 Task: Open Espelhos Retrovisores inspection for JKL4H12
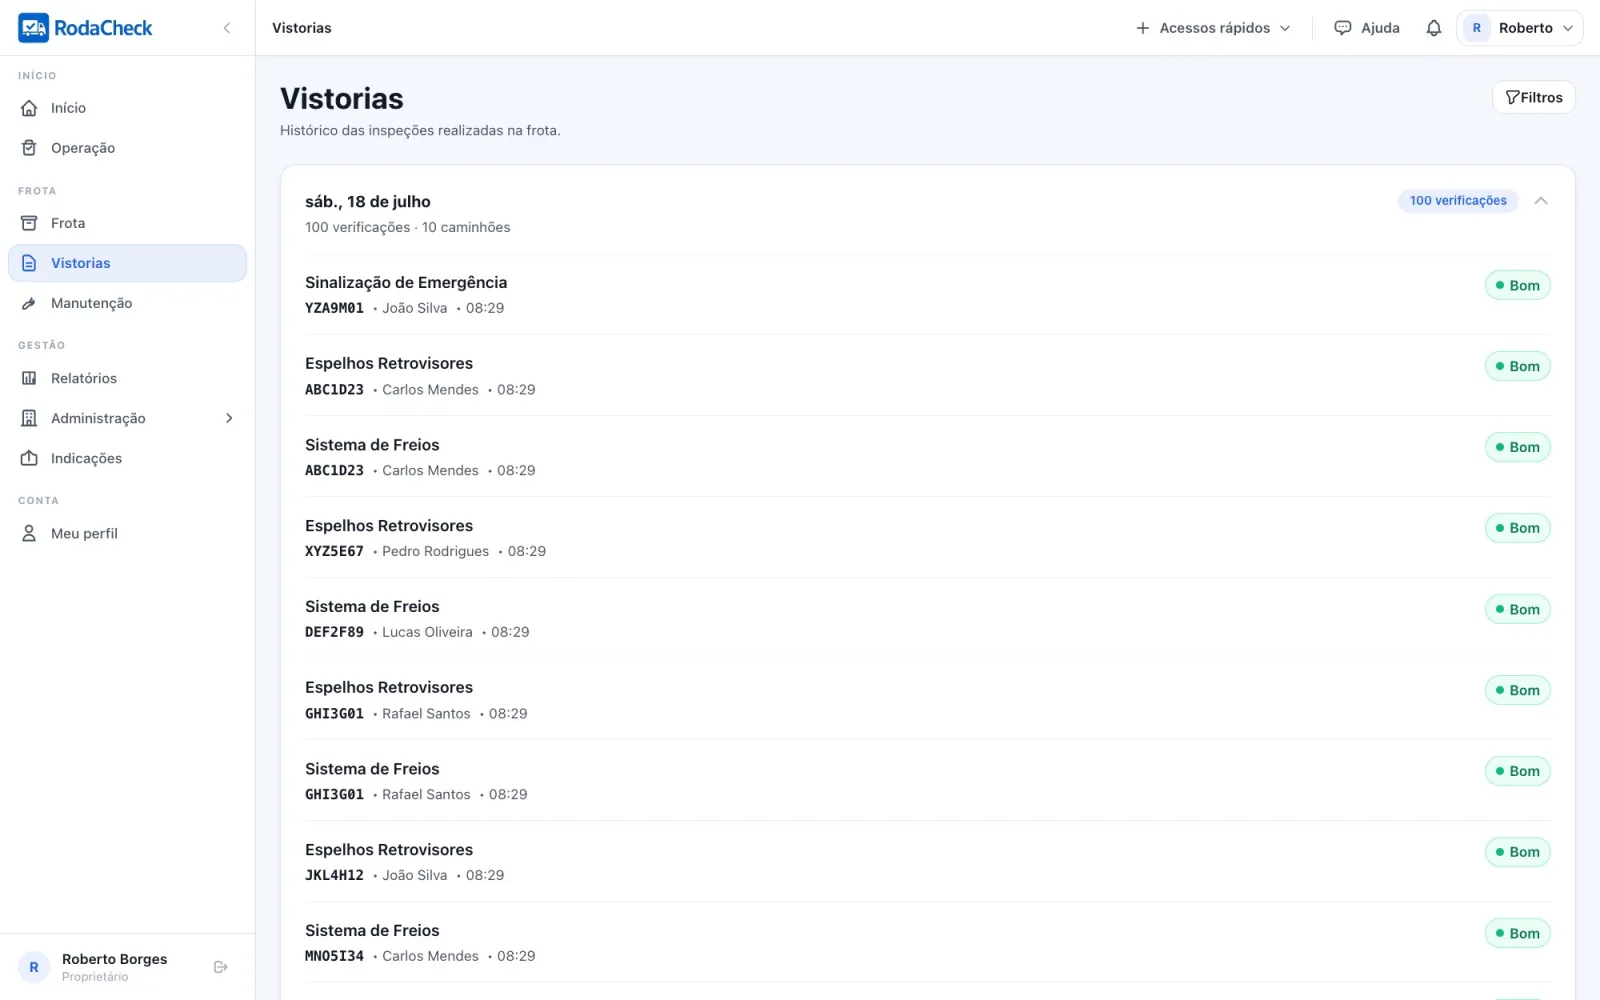pyautogui.click(x=928, y=861)
